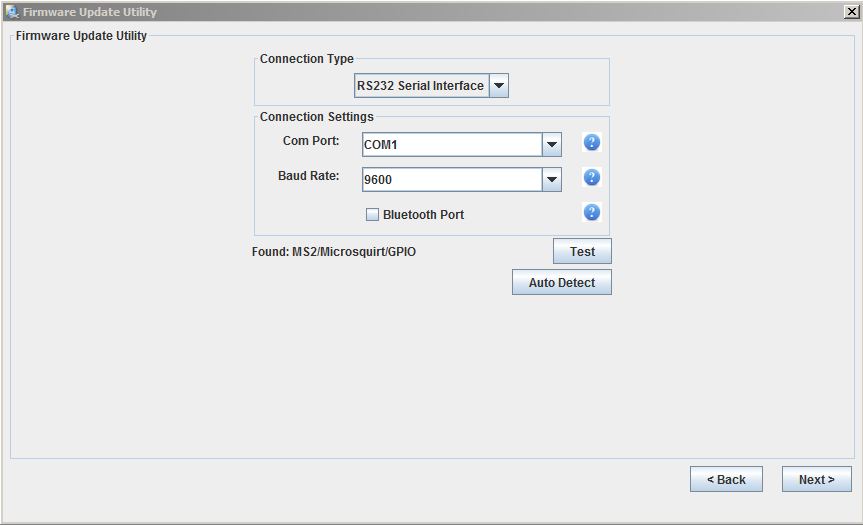Click the 9600 baud rate field
Screen dimensions: 863x525
pyautogui.click(x=450, y=180)
